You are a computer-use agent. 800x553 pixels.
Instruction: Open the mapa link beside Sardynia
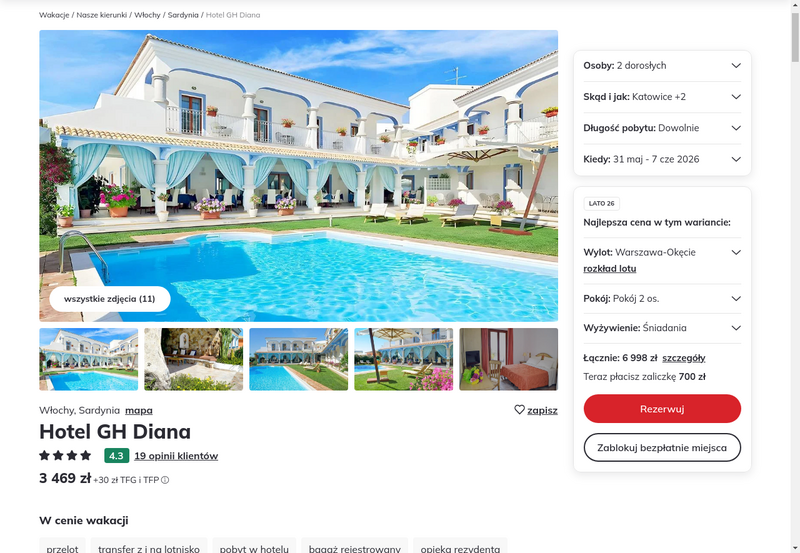point(139,410)
